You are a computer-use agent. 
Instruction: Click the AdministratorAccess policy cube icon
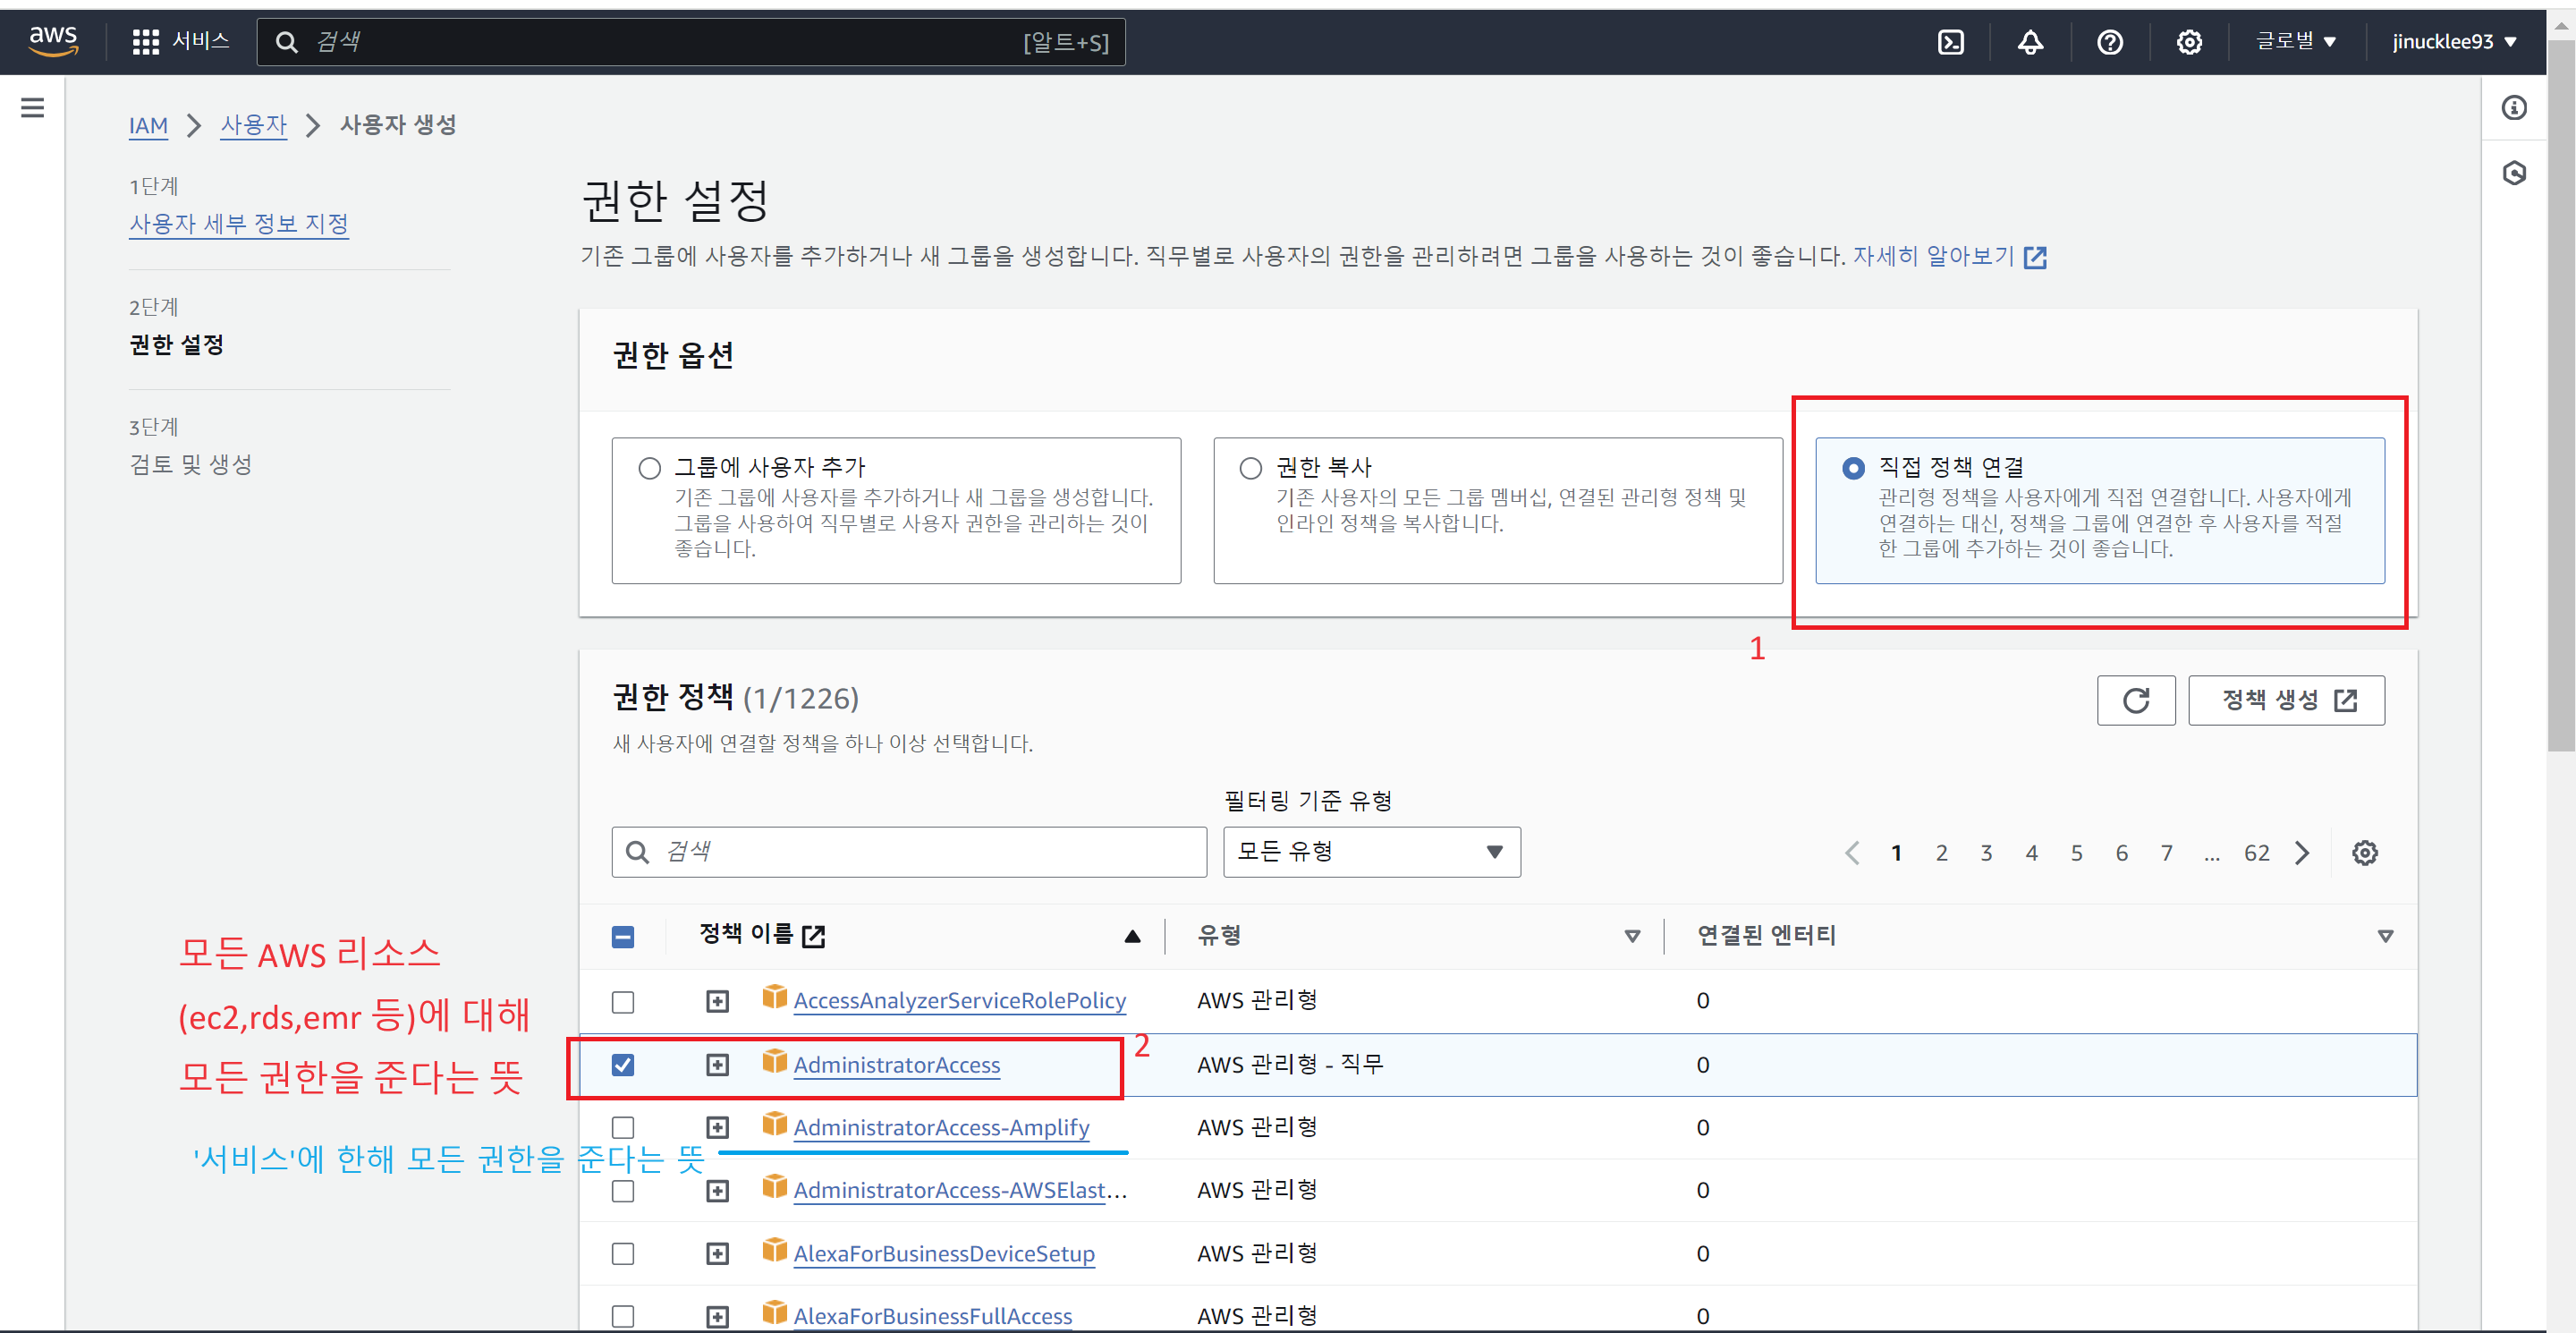[x=774, y=1062]
